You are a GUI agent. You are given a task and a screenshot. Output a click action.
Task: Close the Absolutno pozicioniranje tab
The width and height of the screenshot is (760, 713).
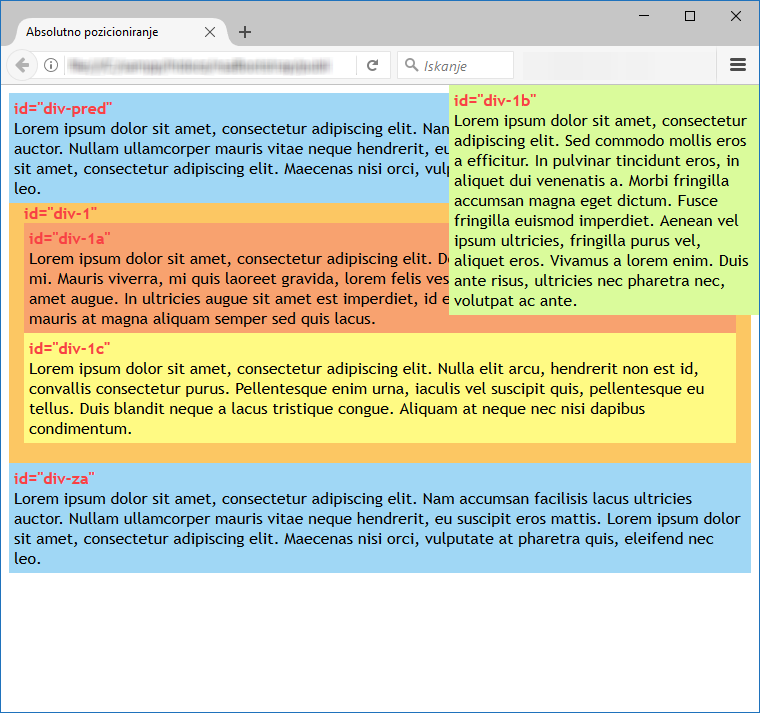click(x=210, y=32)
